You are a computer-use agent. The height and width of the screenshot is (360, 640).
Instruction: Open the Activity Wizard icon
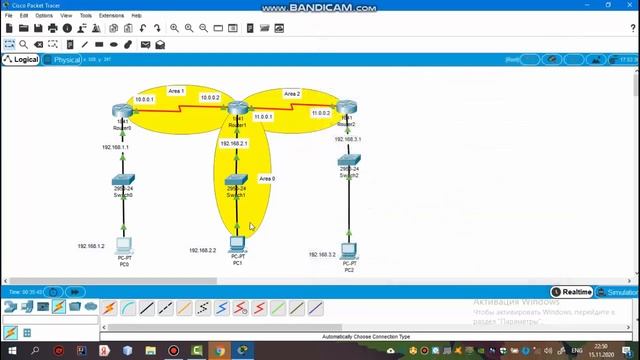click(x=82, y=28)
